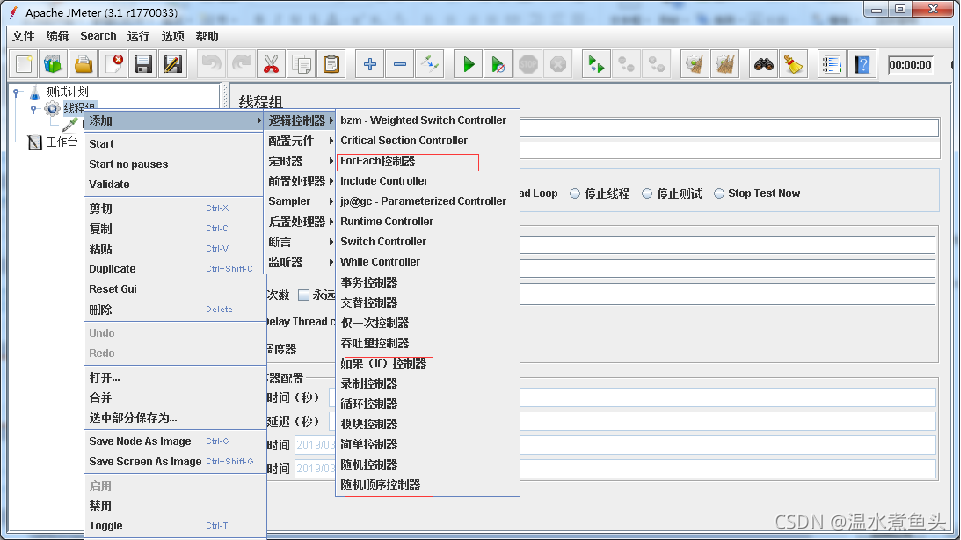Expand the 逻辑控制器 submenu
The image size is (961, 540).
coord(300,121)
